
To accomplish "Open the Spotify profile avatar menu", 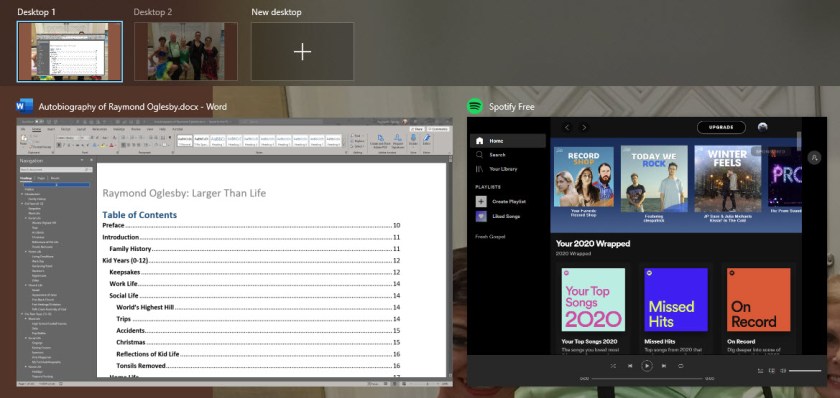I will click(762, 127).
